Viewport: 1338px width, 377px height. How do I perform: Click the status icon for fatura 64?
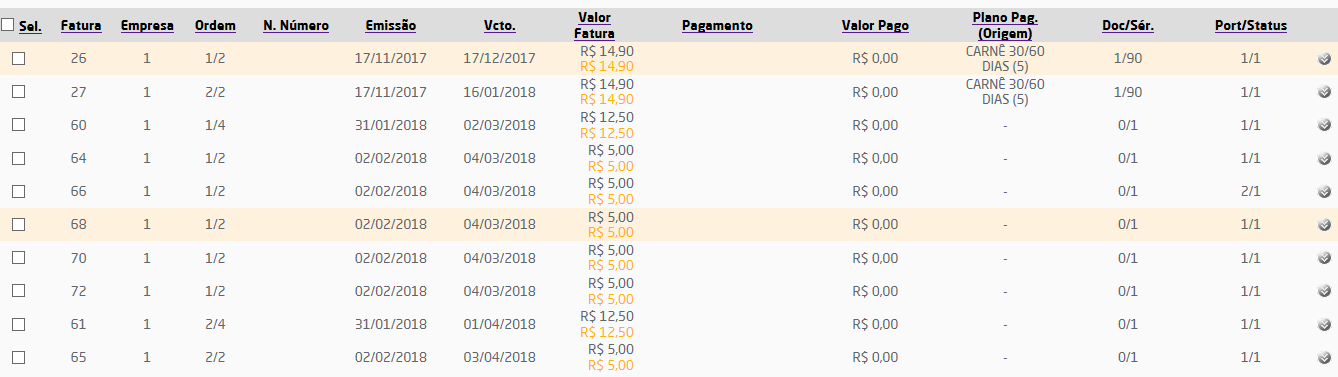[x=1324, y=158]
